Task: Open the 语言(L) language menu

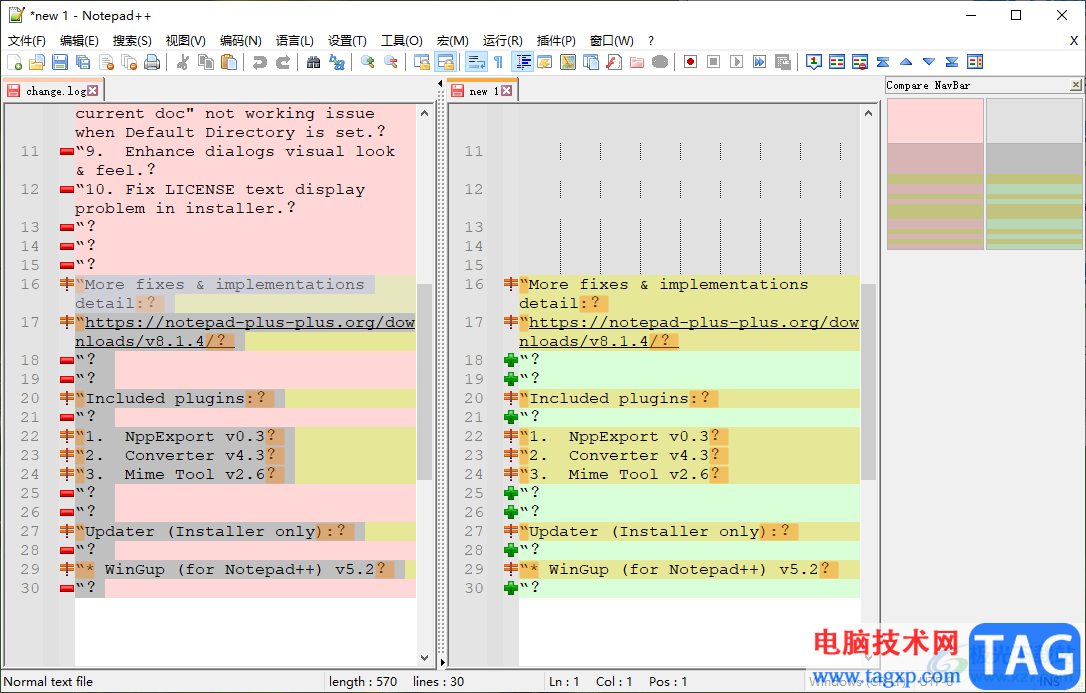Action: (x=294, y=41)
